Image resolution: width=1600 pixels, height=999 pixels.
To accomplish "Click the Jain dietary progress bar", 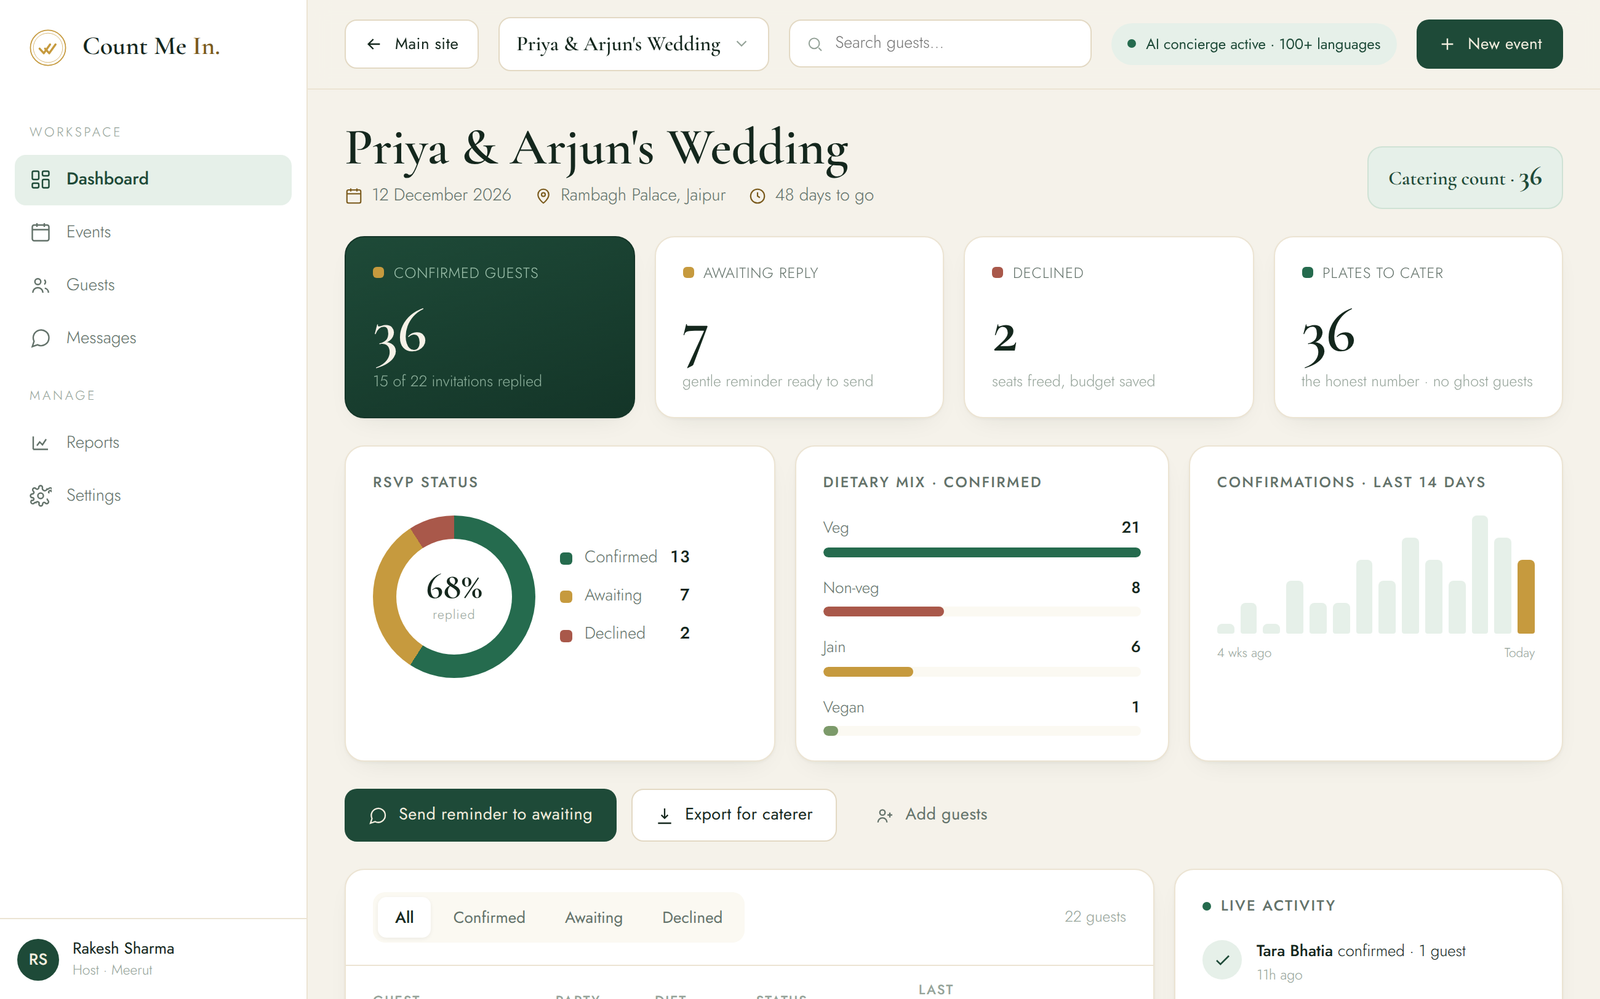I will click(x=981, y=672).
